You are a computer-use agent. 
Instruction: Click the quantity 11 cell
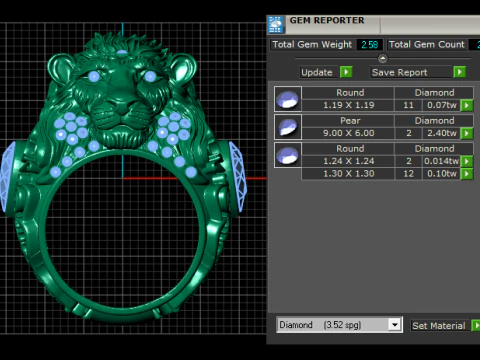[408, 105]
